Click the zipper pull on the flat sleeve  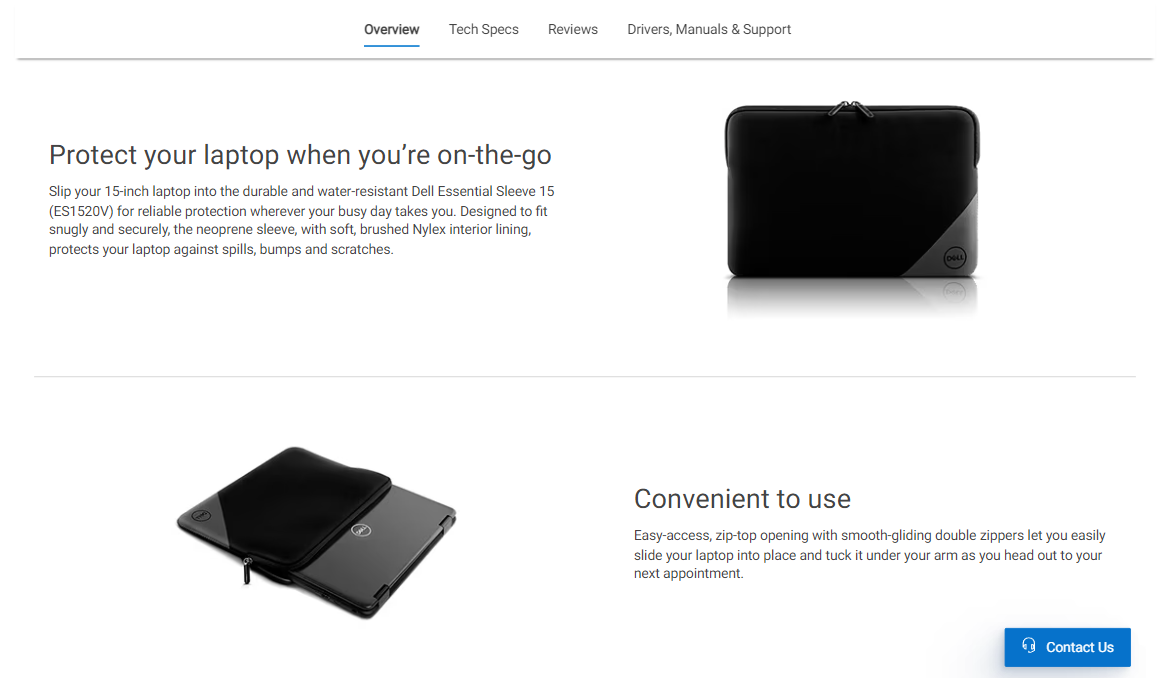[x=247, y=571]
